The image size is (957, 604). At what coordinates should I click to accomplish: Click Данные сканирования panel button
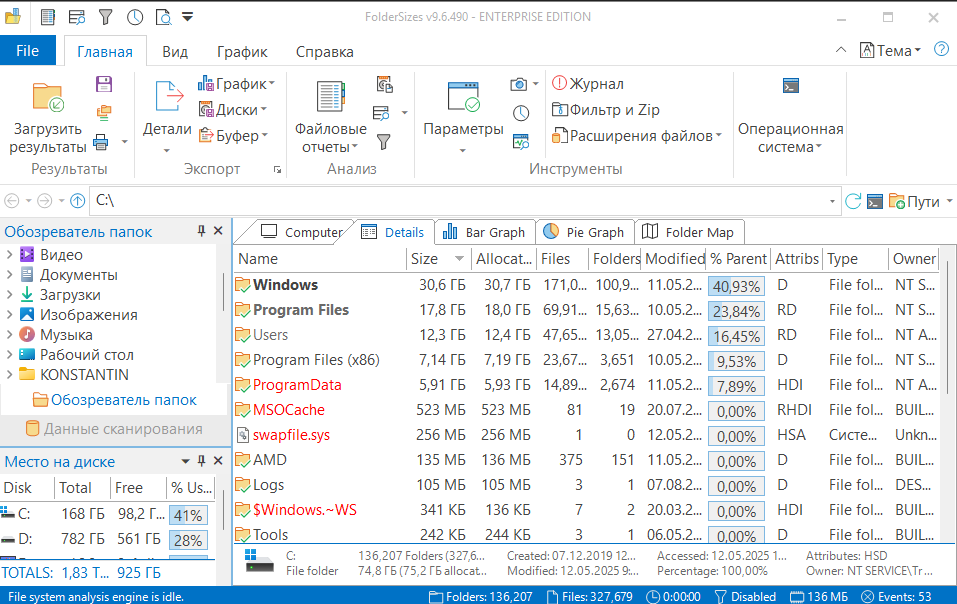(114, 429)
